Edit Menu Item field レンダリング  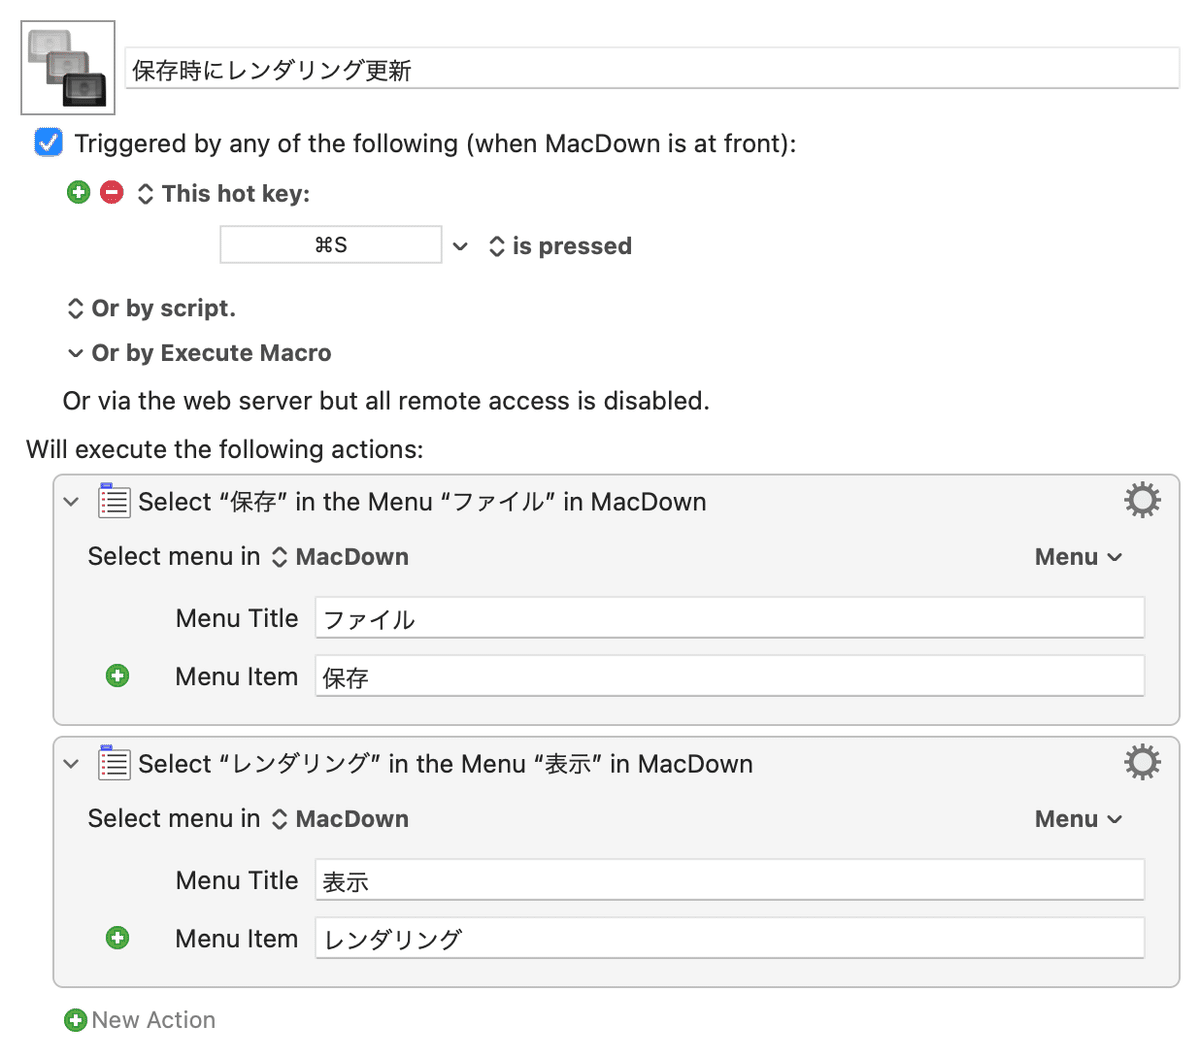730,938
